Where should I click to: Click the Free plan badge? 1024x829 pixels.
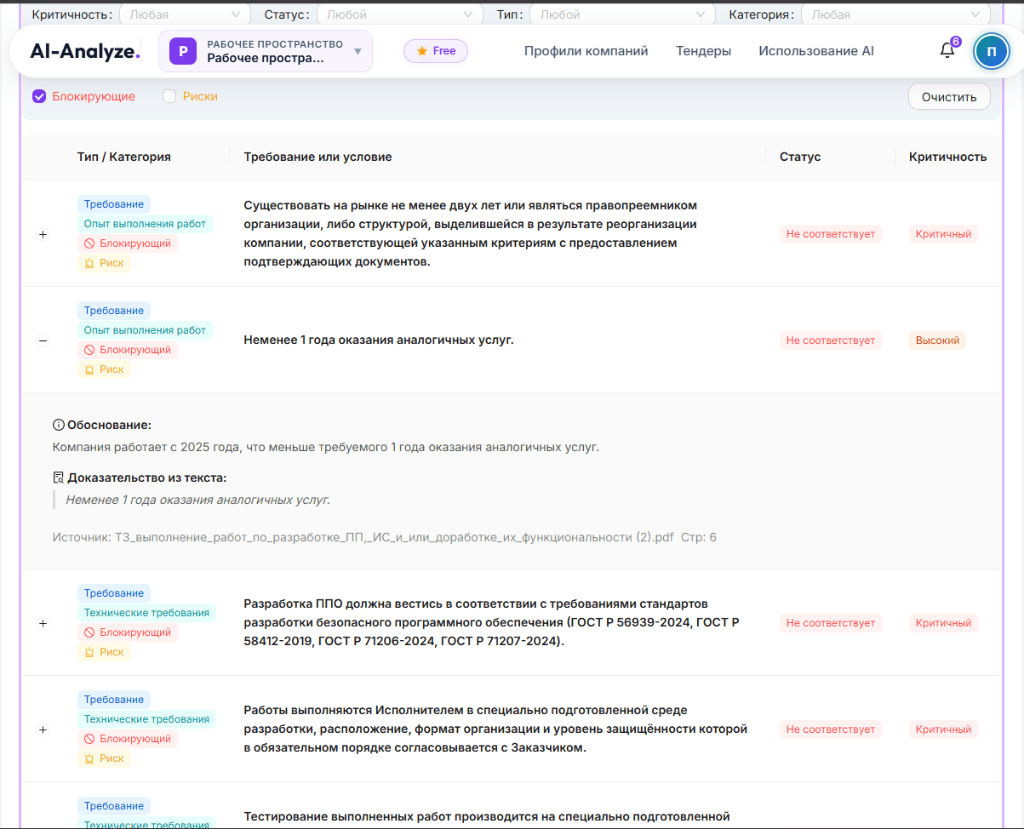pos(436,51)
